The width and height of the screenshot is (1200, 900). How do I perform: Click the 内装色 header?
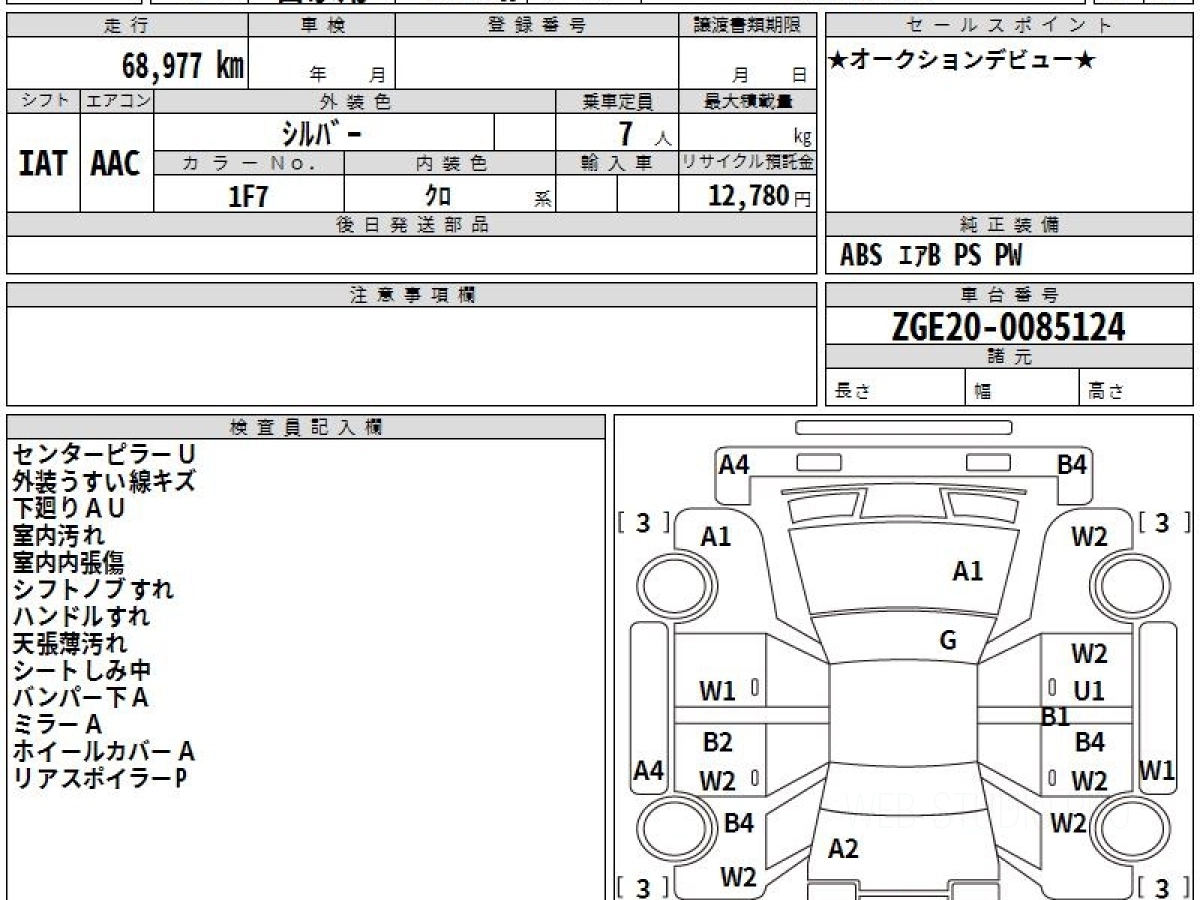coord(450,163)
